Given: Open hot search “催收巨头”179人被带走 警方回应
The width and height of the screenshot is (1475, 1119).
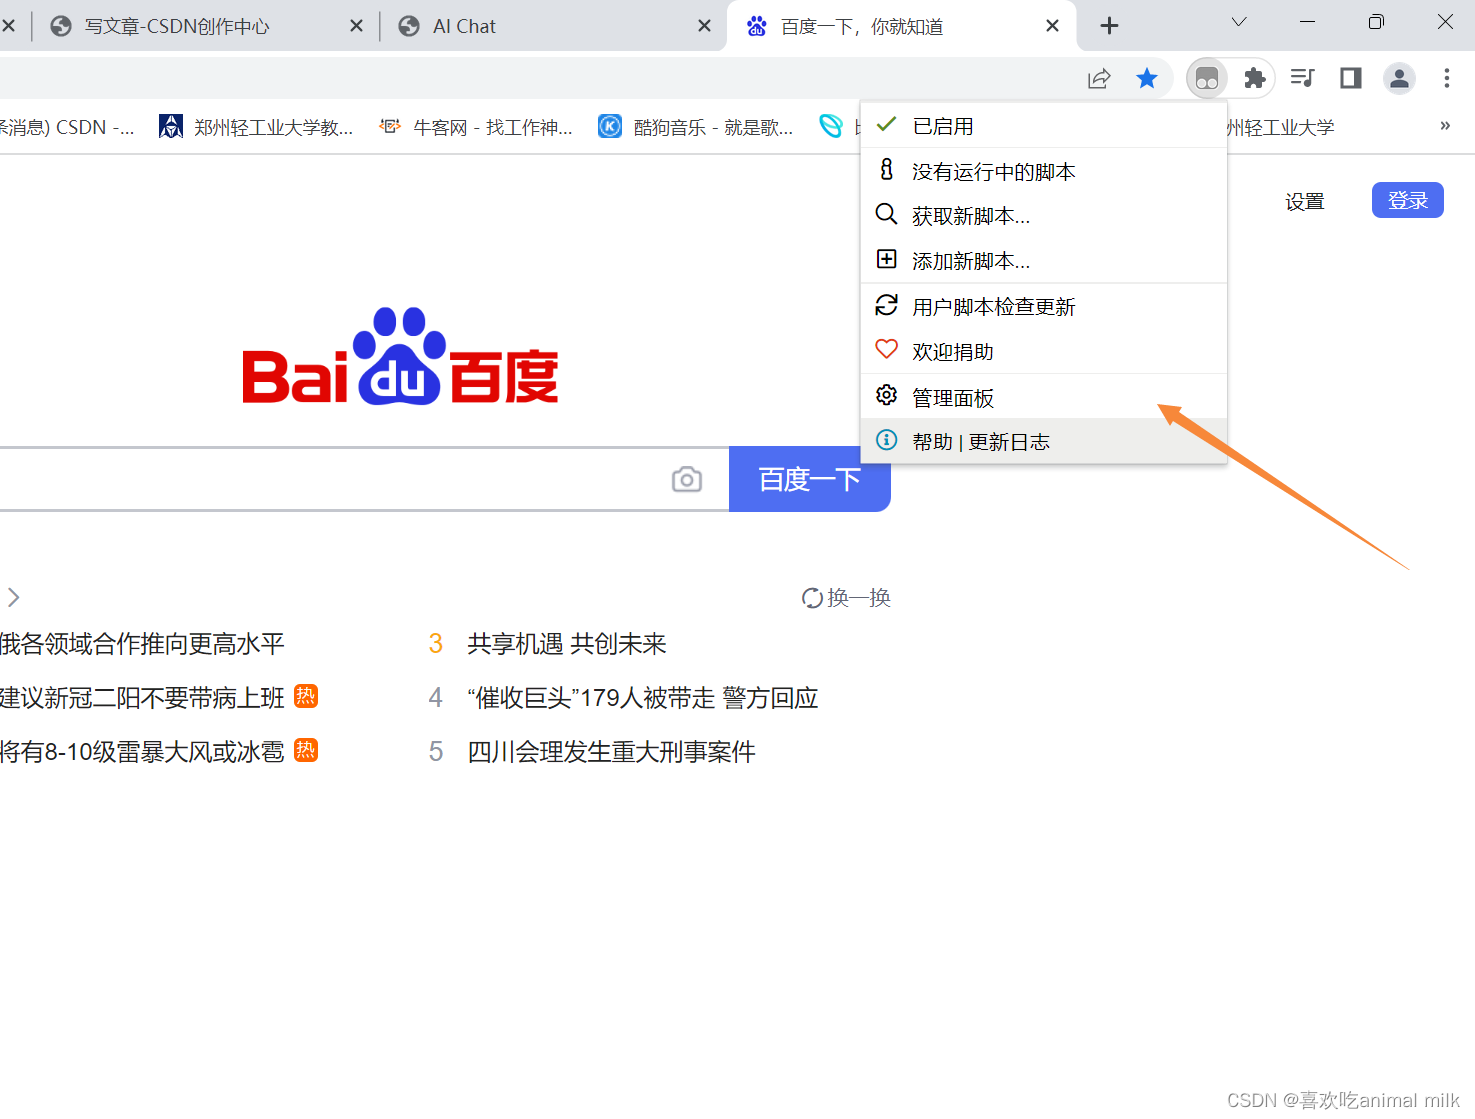Looking at the screenshot, I should tap(643, 698).
